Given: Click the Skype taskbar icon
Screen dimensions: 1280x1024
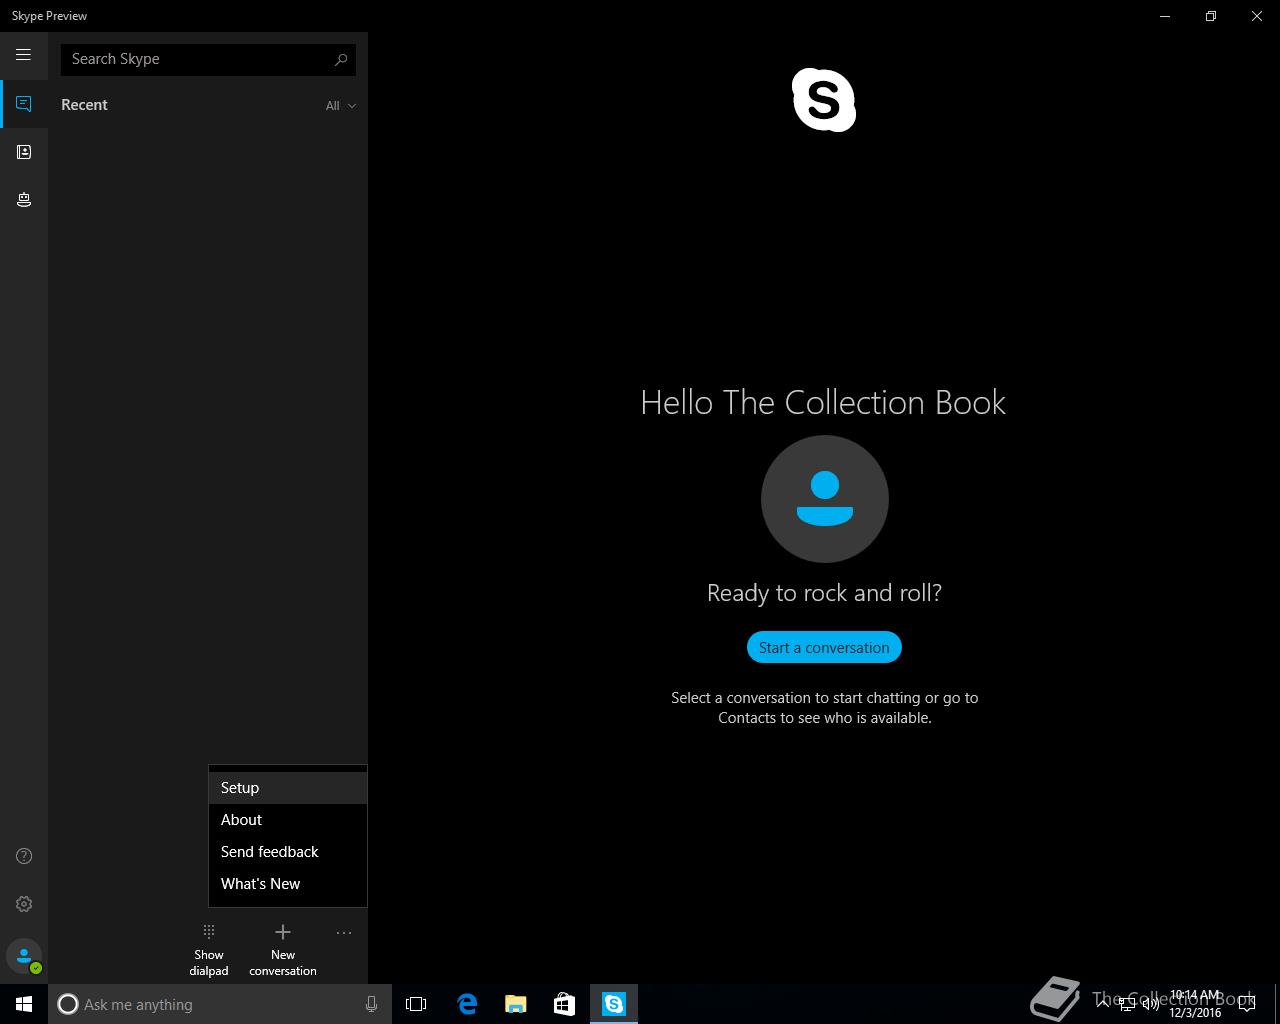Looking at the screenshot, I should [x=613, y=1004].
